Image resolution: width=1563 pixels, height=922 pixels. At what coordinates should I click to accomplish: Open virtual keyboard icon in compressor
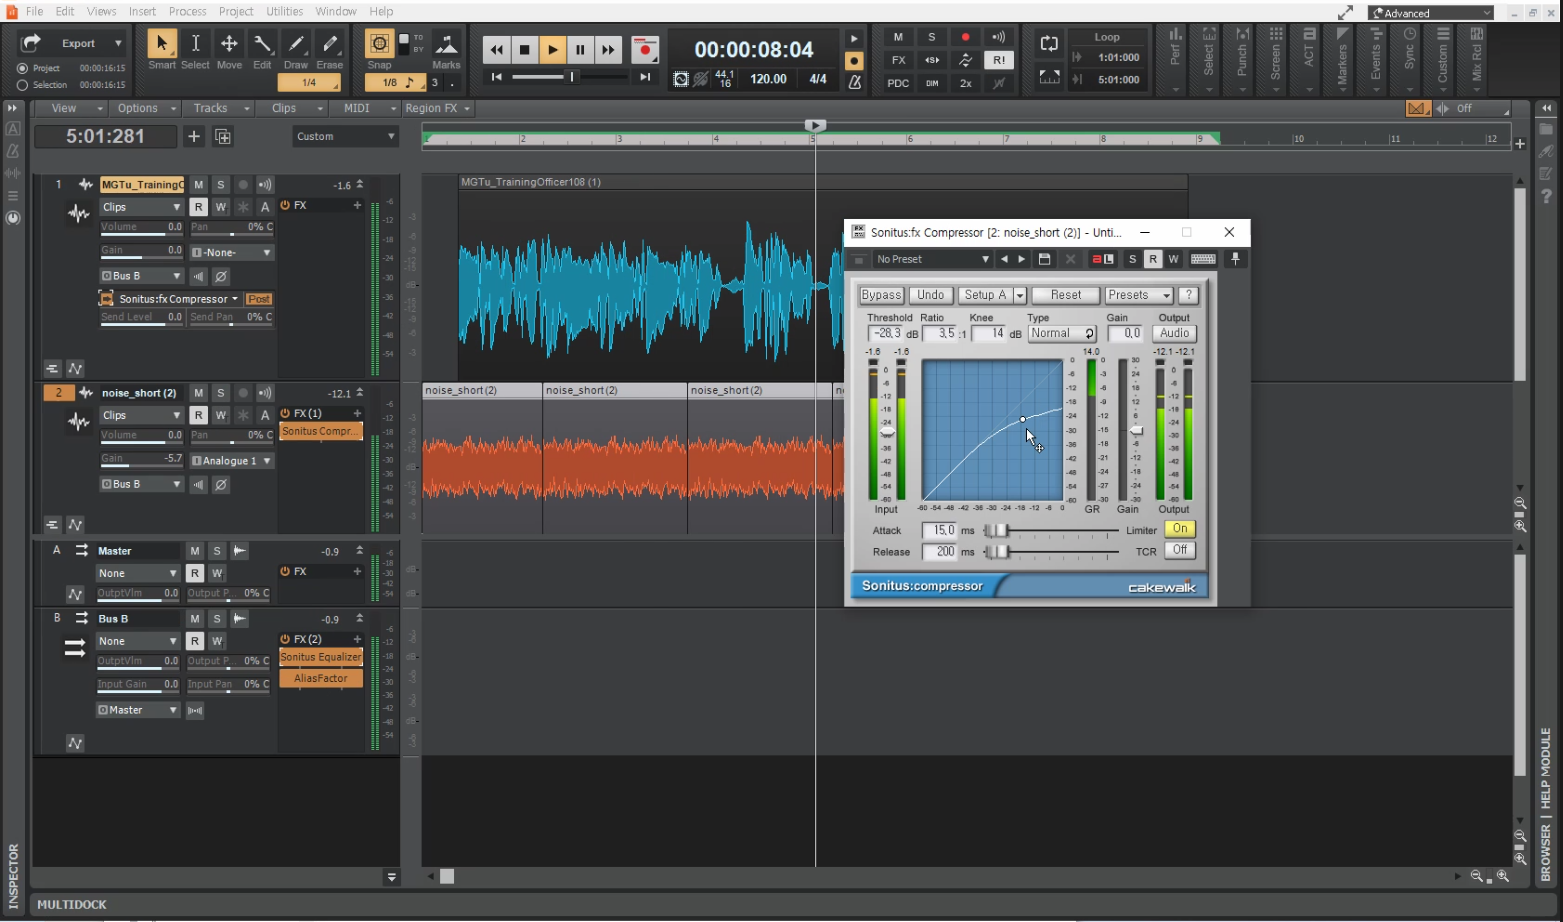[1203, 259]
